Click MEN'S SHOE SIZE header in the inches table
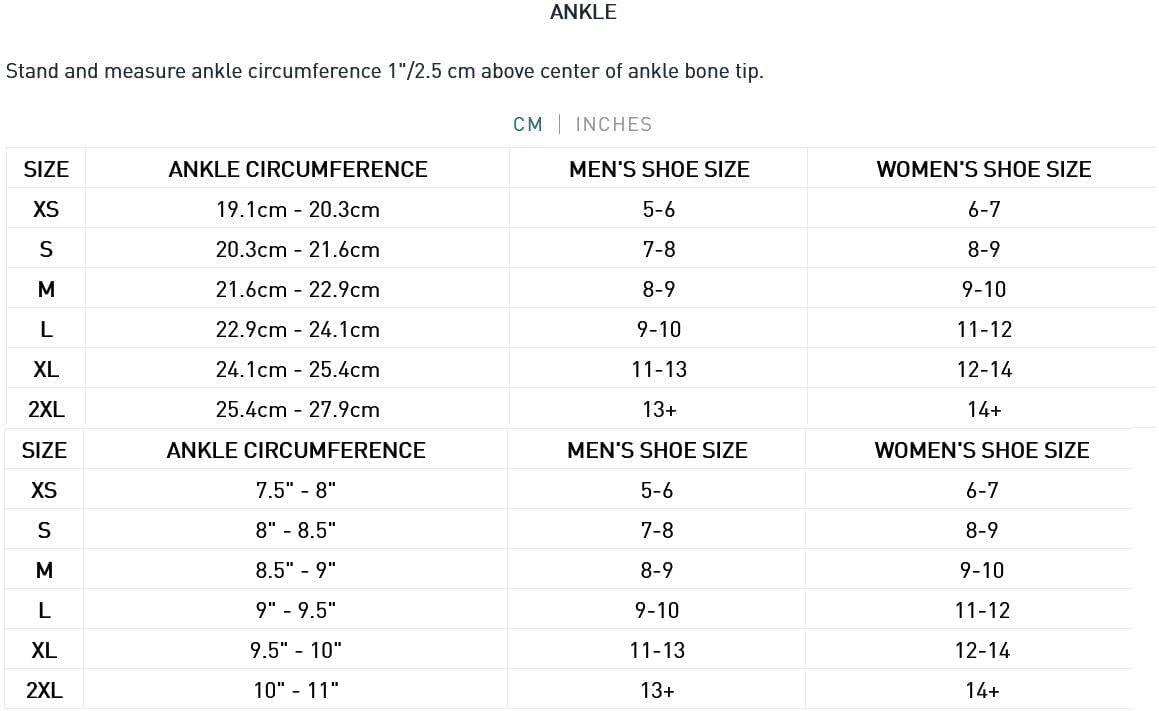The width and height of the screenshot is (1159, 711). pyautogui.click(x=657, y=451)
